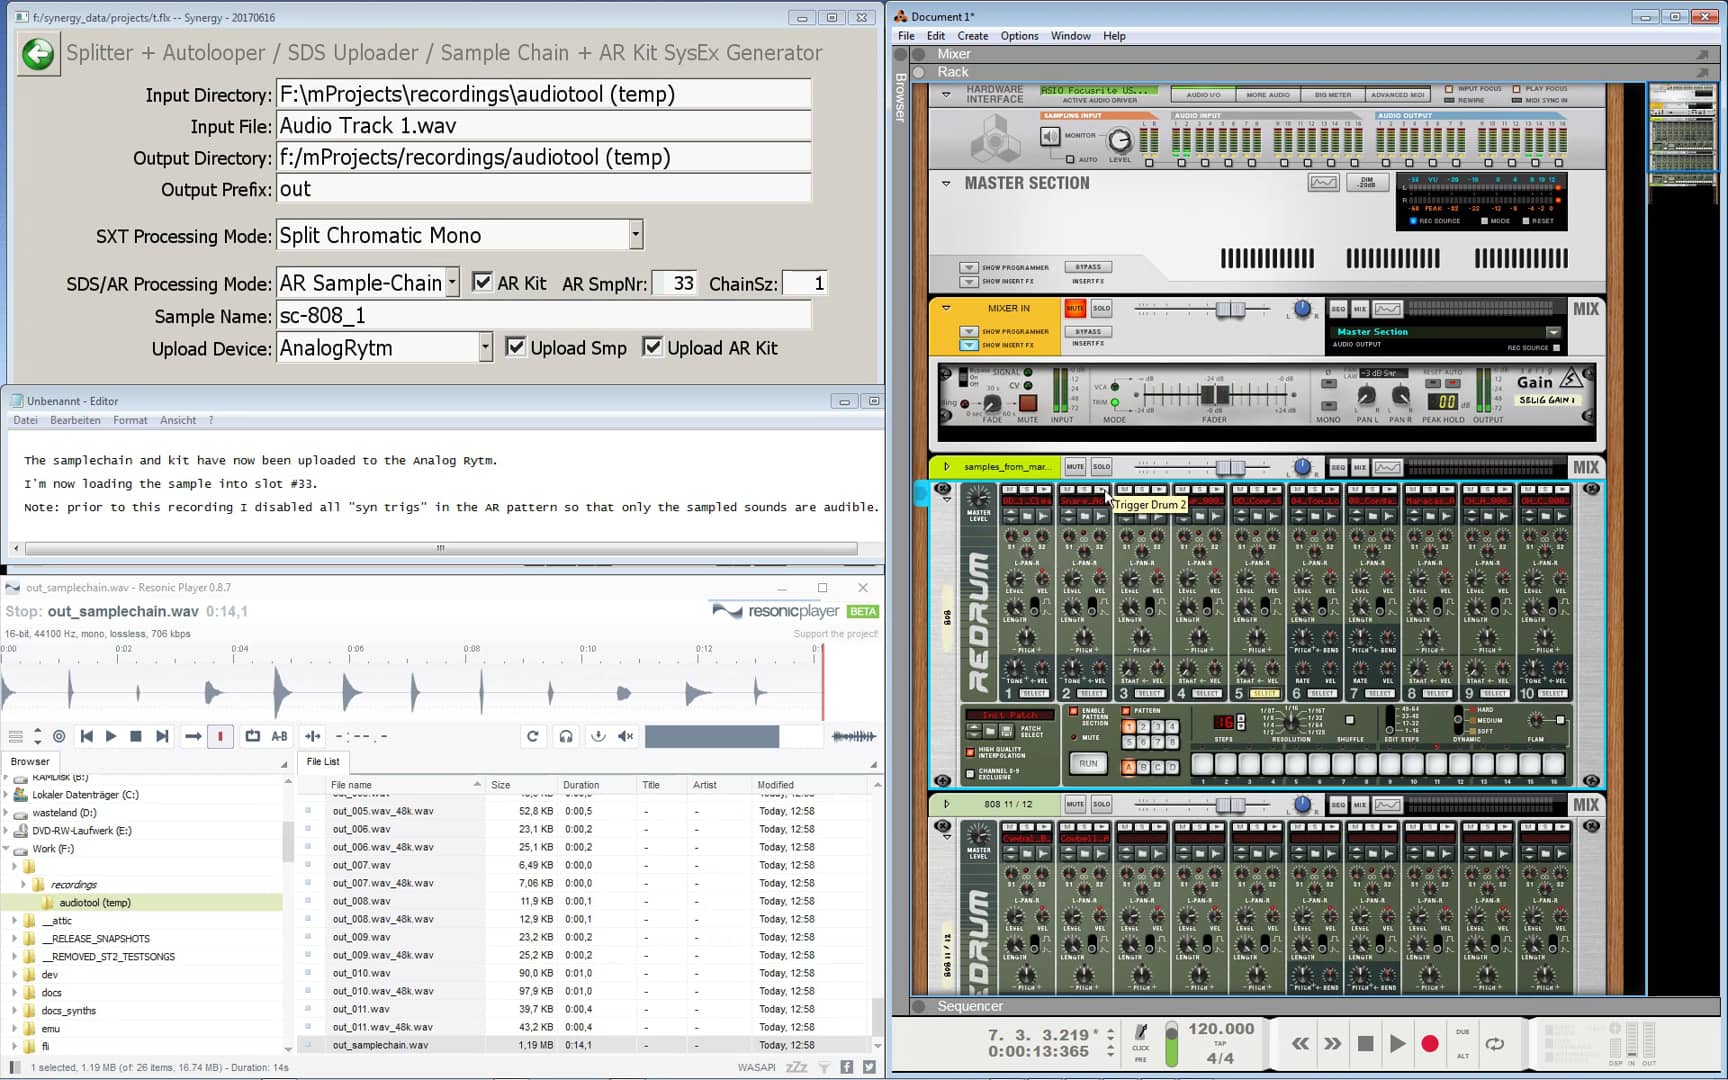1728x1080 pixels.
Task: Click the Sample Name input field
Action: [543, 316]
